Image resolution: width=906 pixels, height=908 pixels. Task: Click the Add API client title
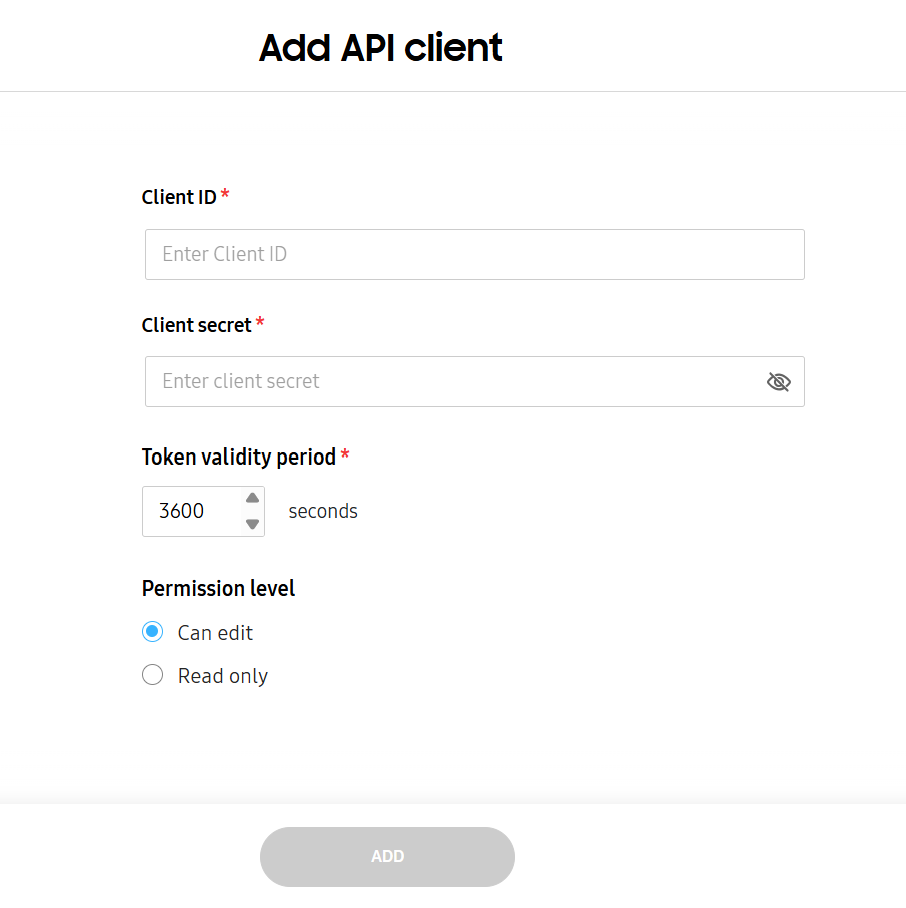[x=380, y=47]
